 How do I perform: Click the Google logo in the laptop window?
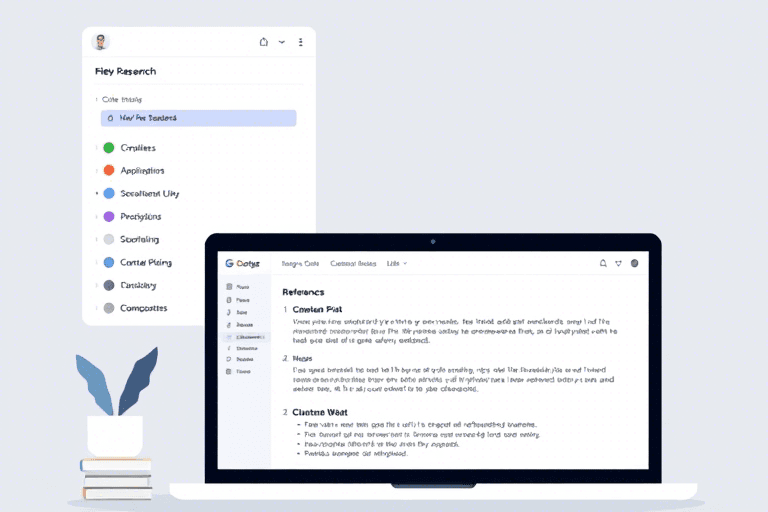229,264
